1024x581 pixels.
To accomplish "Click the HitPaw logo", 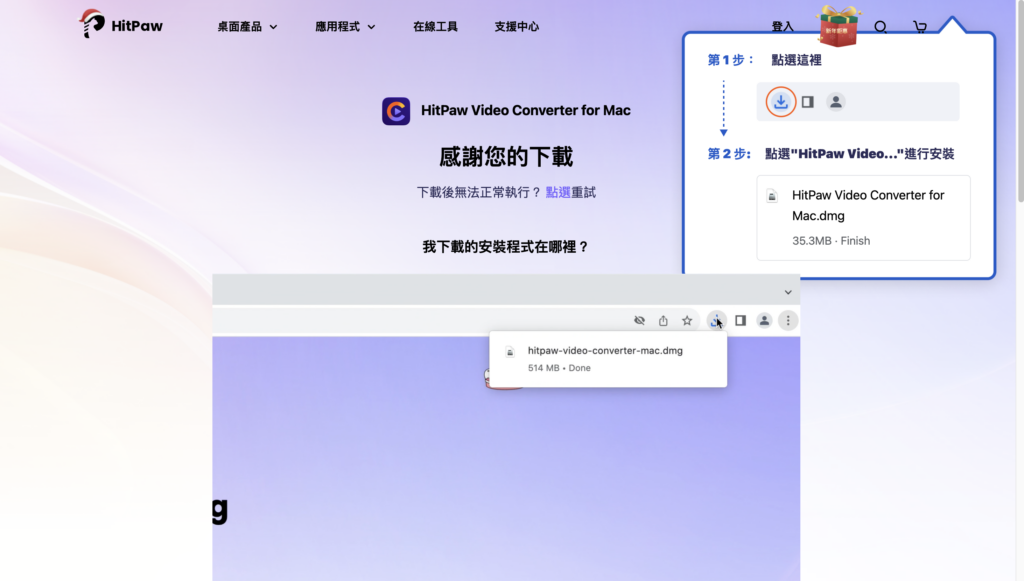I will (121, 25).
